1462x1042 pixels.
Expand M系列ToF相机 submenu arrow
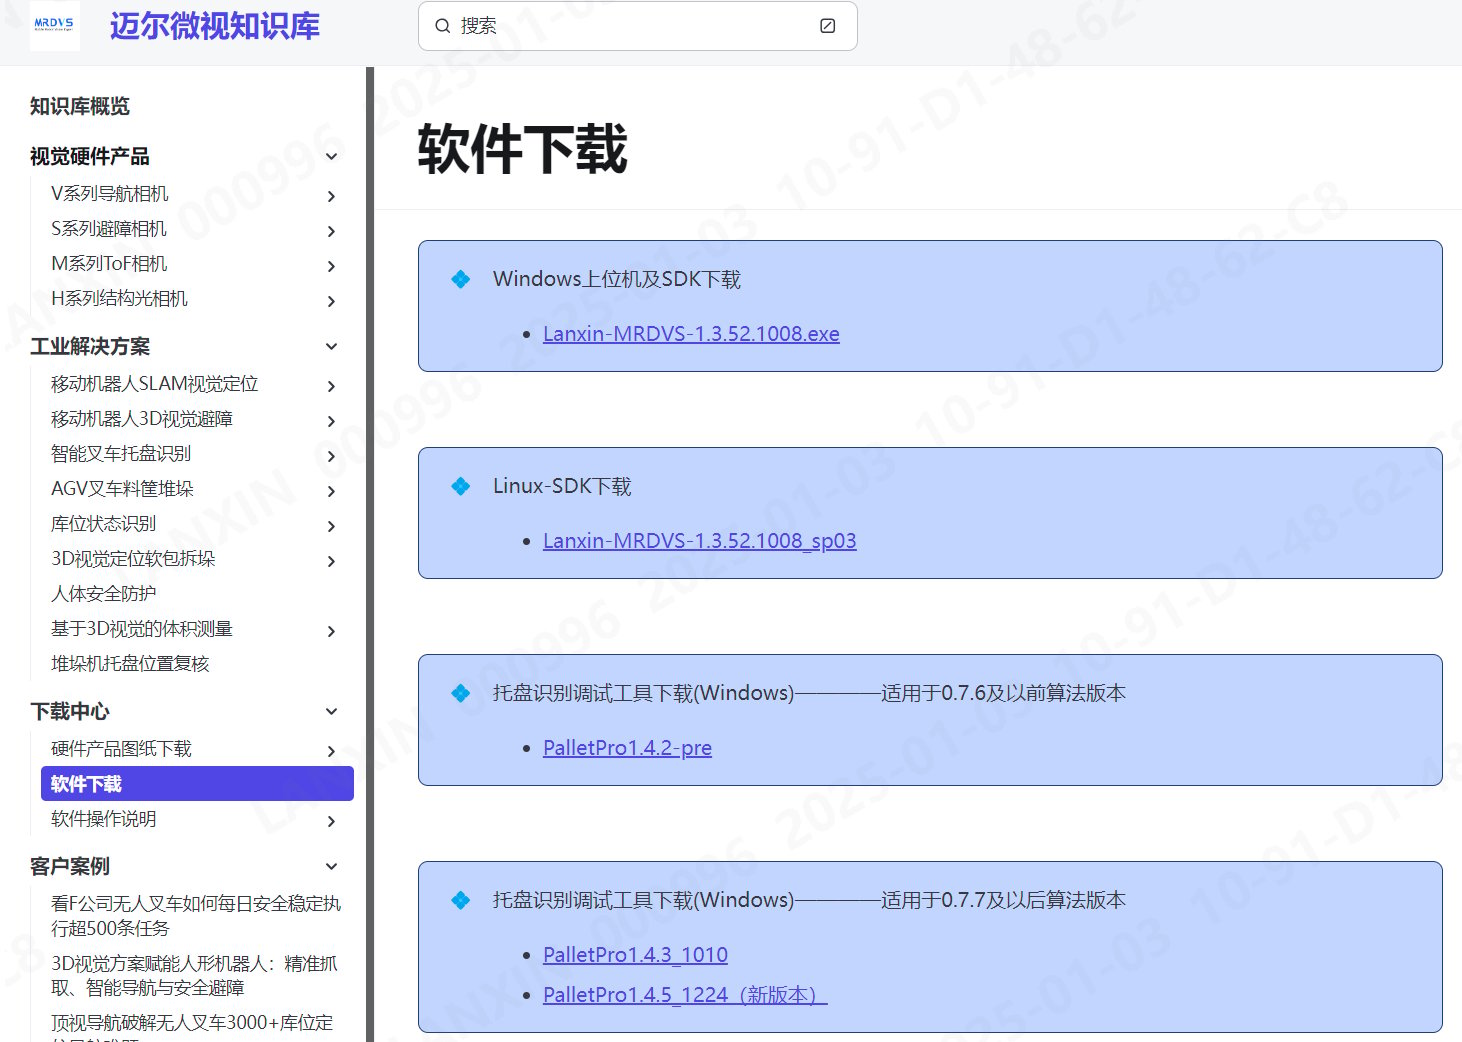(x=332, y=266)
